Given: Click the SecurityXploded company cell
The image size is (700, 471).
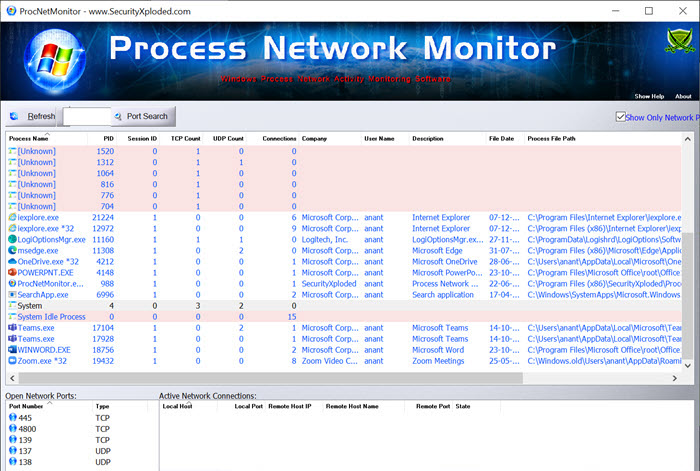Looking at the screenshot, I should [x=329, y=283].
